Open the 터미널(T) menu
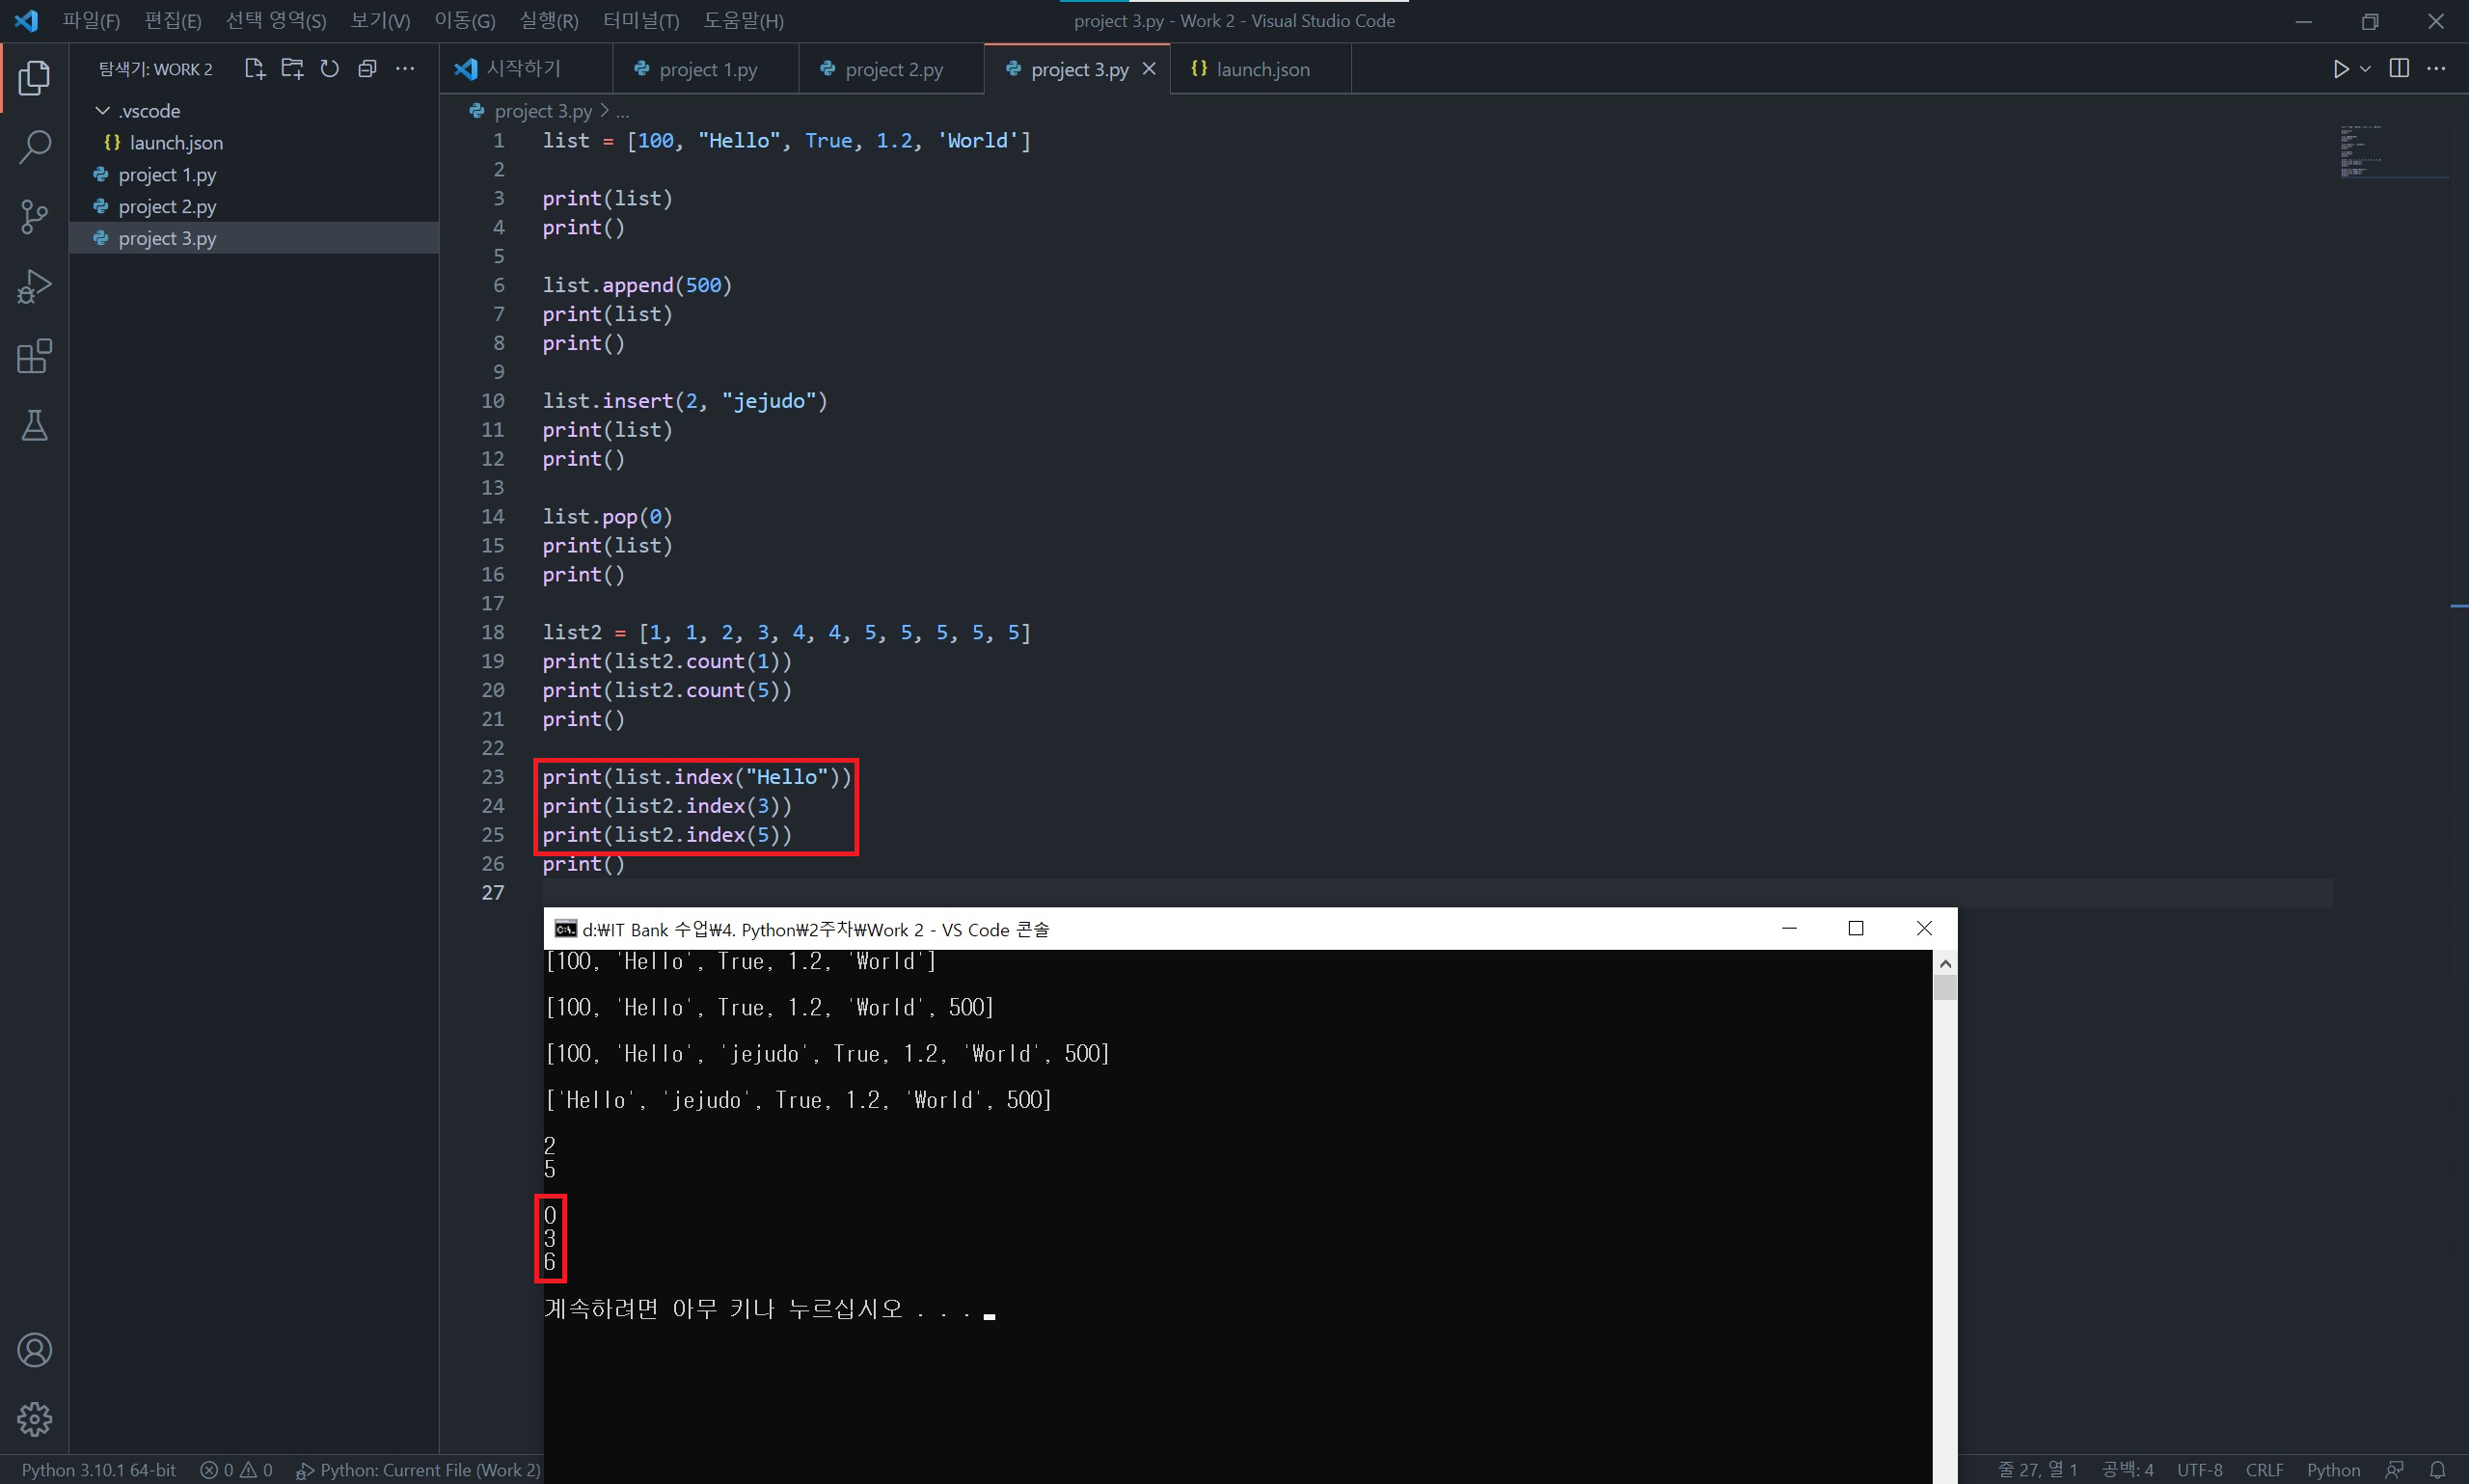Screen dimensions: 2469x1484 coord(640,21)
